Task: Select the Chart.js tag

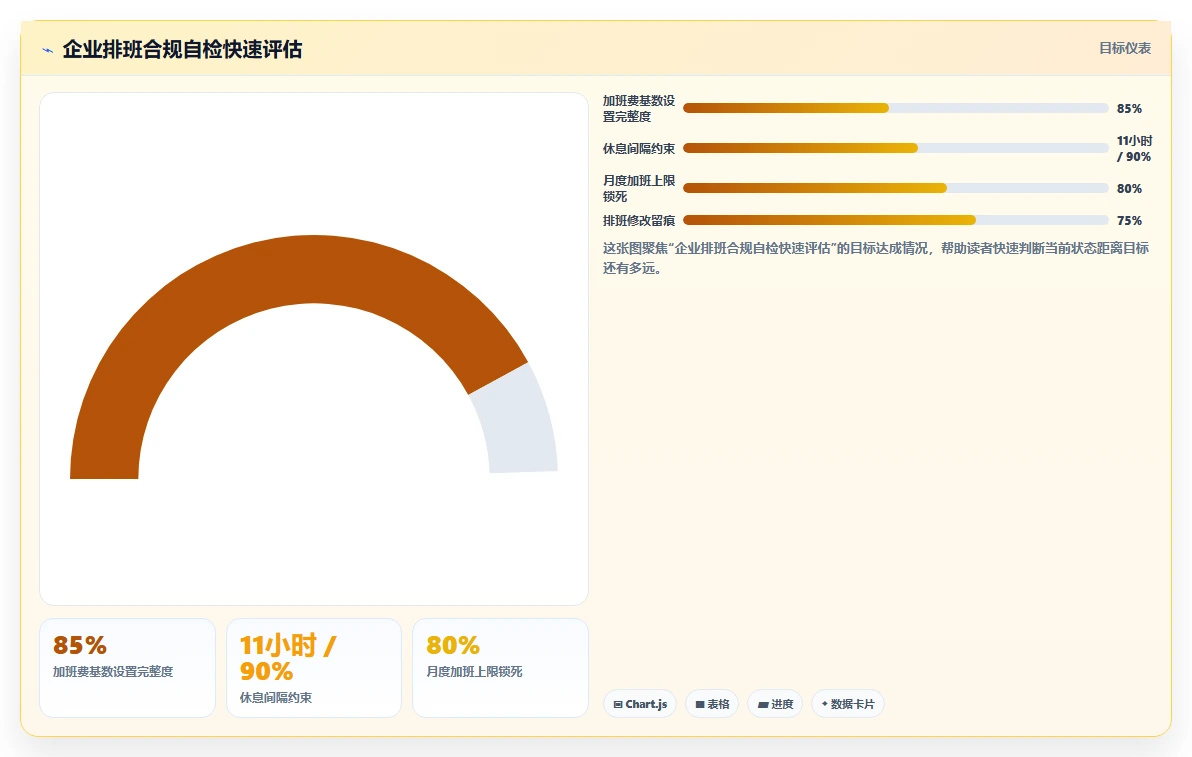Action: [x=640, y=704]
